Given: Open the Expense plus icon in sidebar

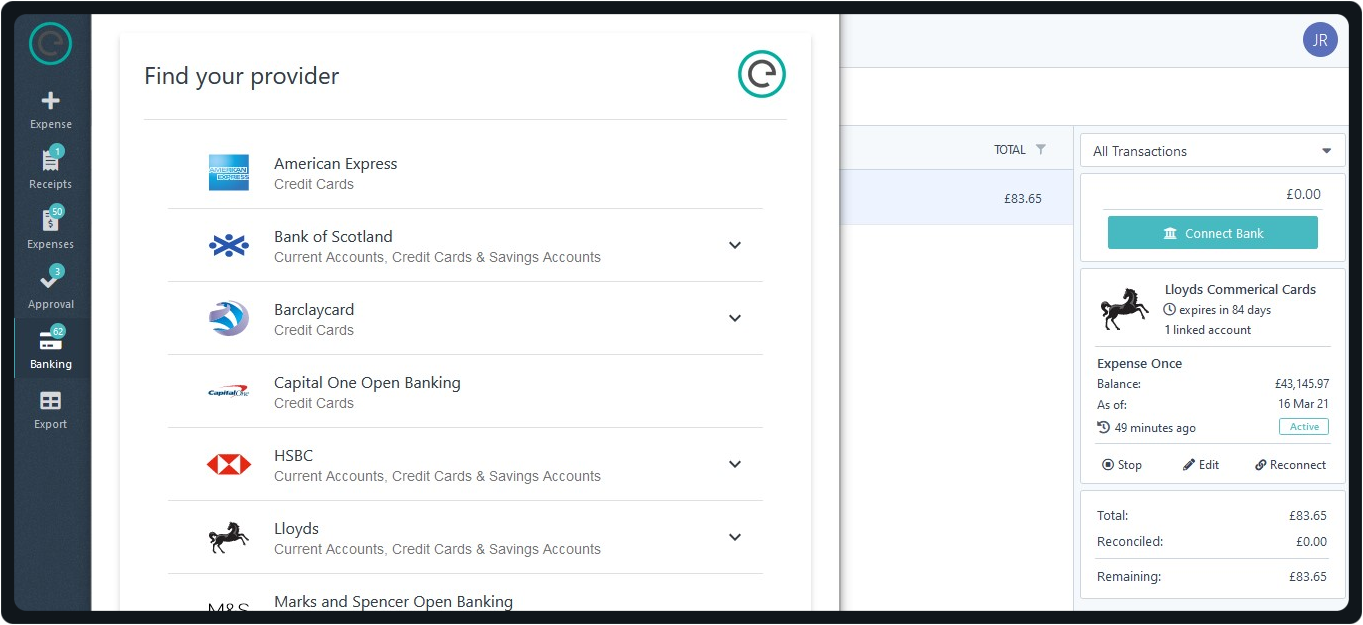Looking at the screenshot, I should coord(50,101).
